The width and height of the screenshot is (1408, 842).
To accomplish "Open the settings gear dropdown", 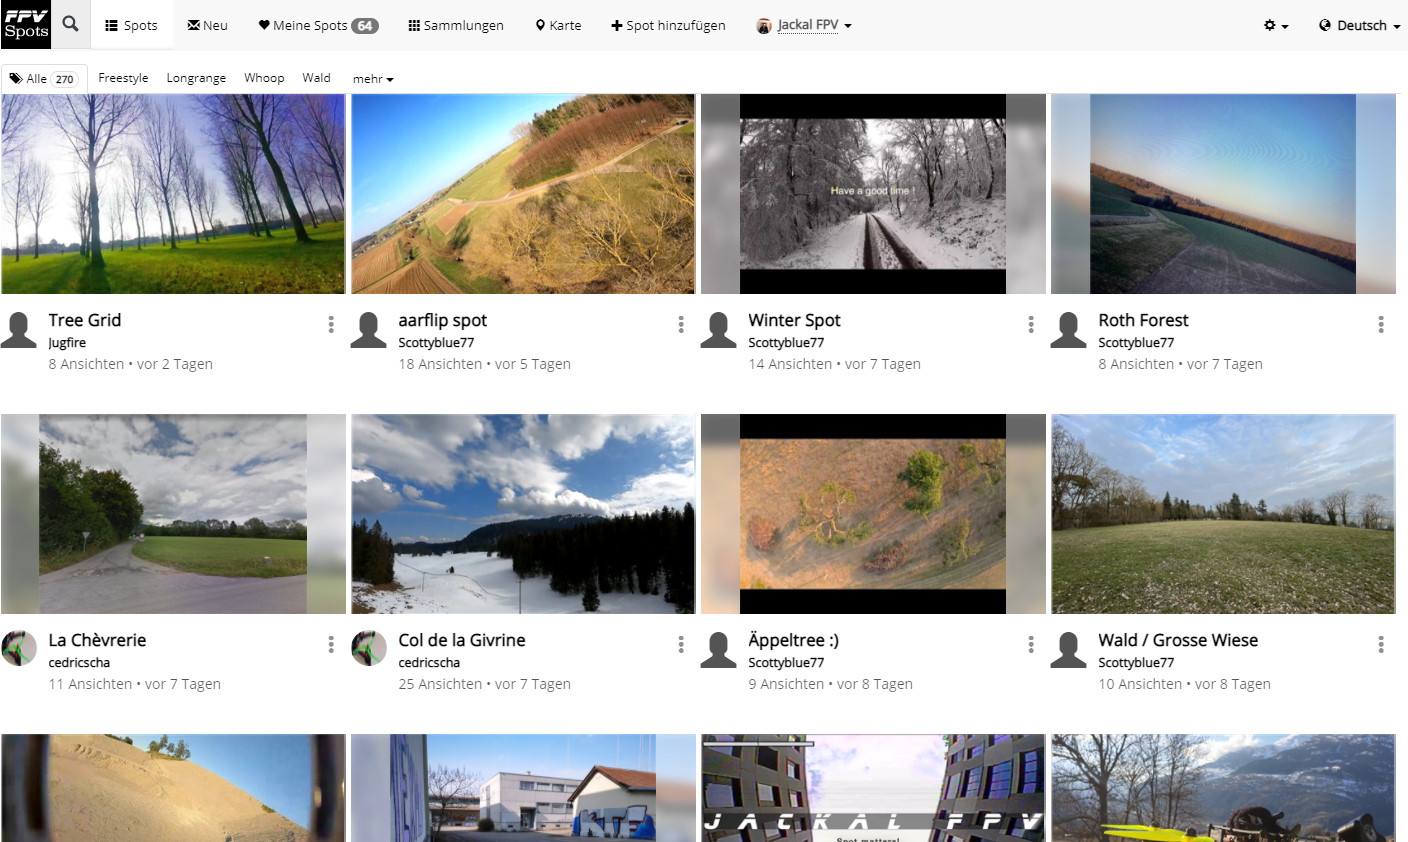I will point(1276,25).
